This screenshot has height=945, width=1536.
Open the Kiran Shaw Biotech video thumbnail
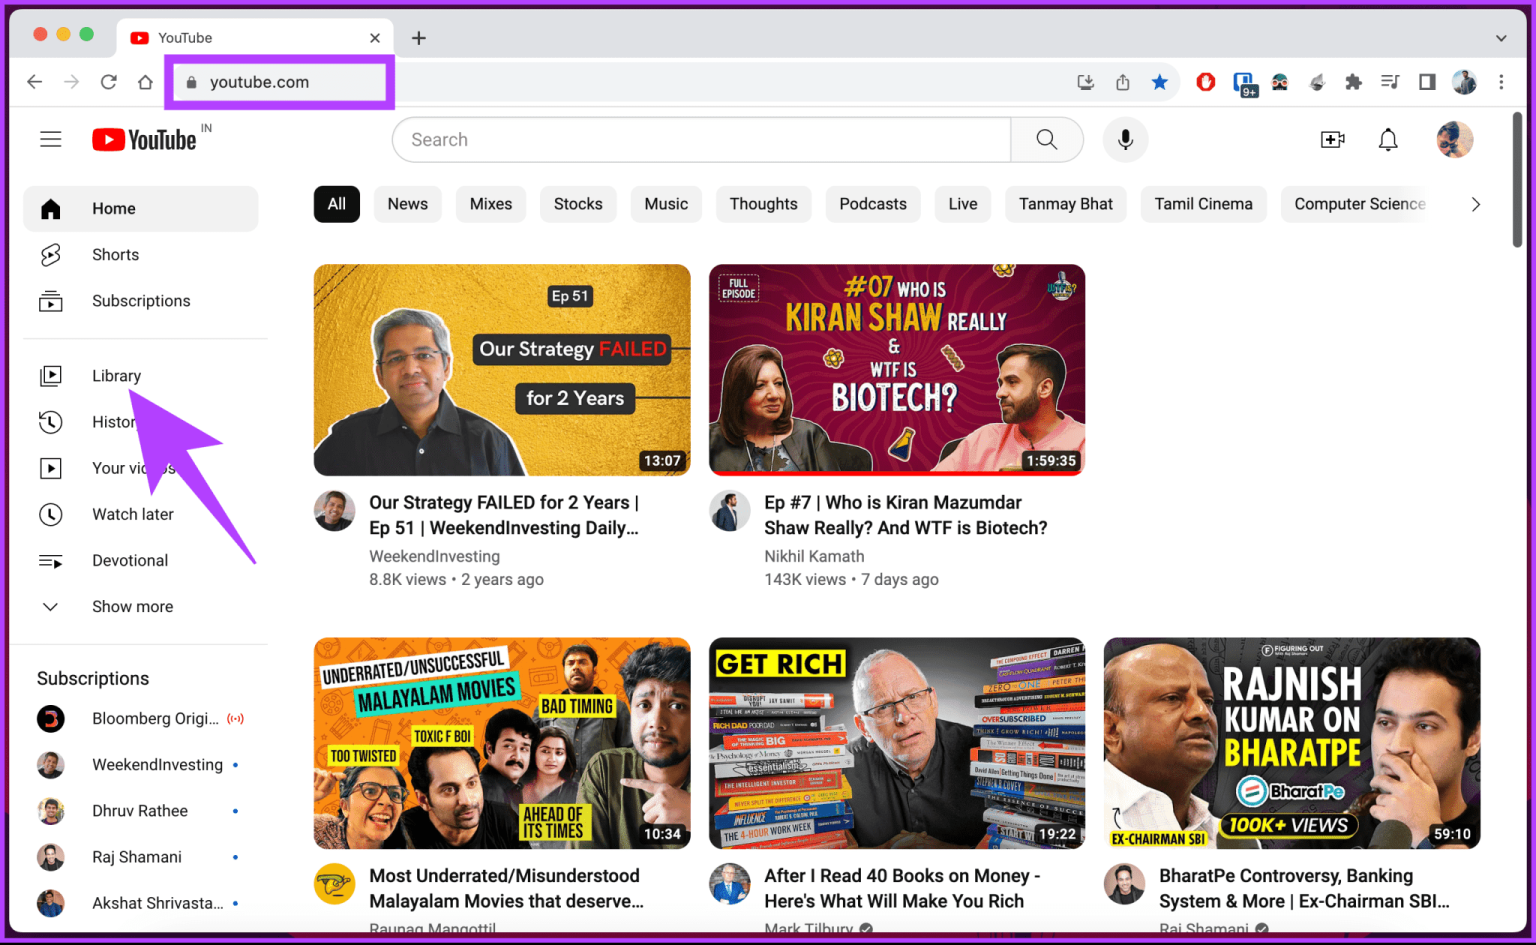(x=896, y=369)
